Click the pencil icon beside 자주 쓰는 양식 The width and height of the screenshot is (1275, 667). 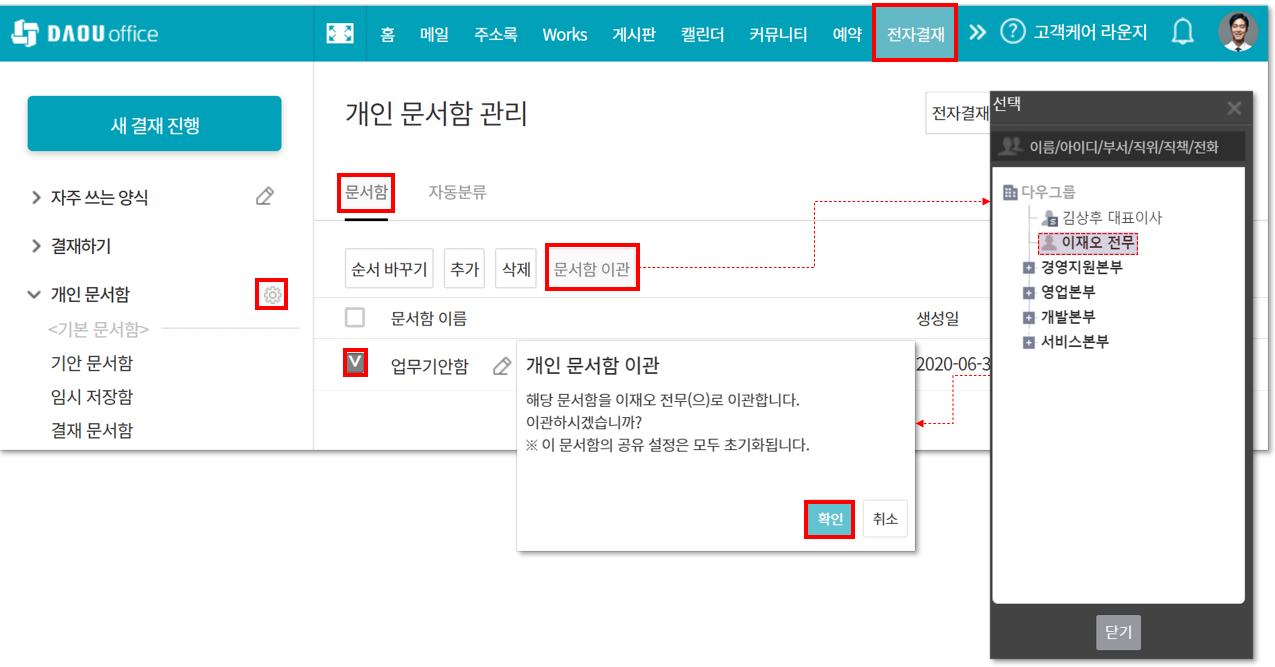click(265, 197)
